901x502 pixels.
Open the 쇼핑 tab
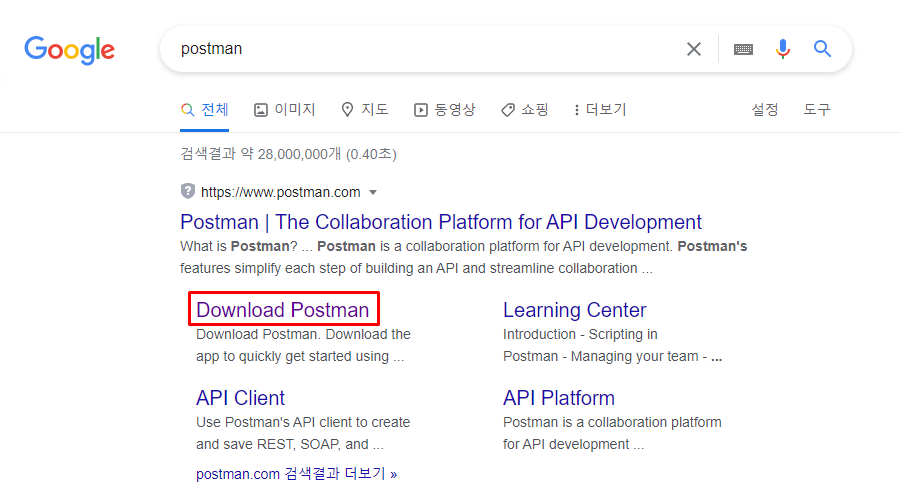(x=525, y=110)
